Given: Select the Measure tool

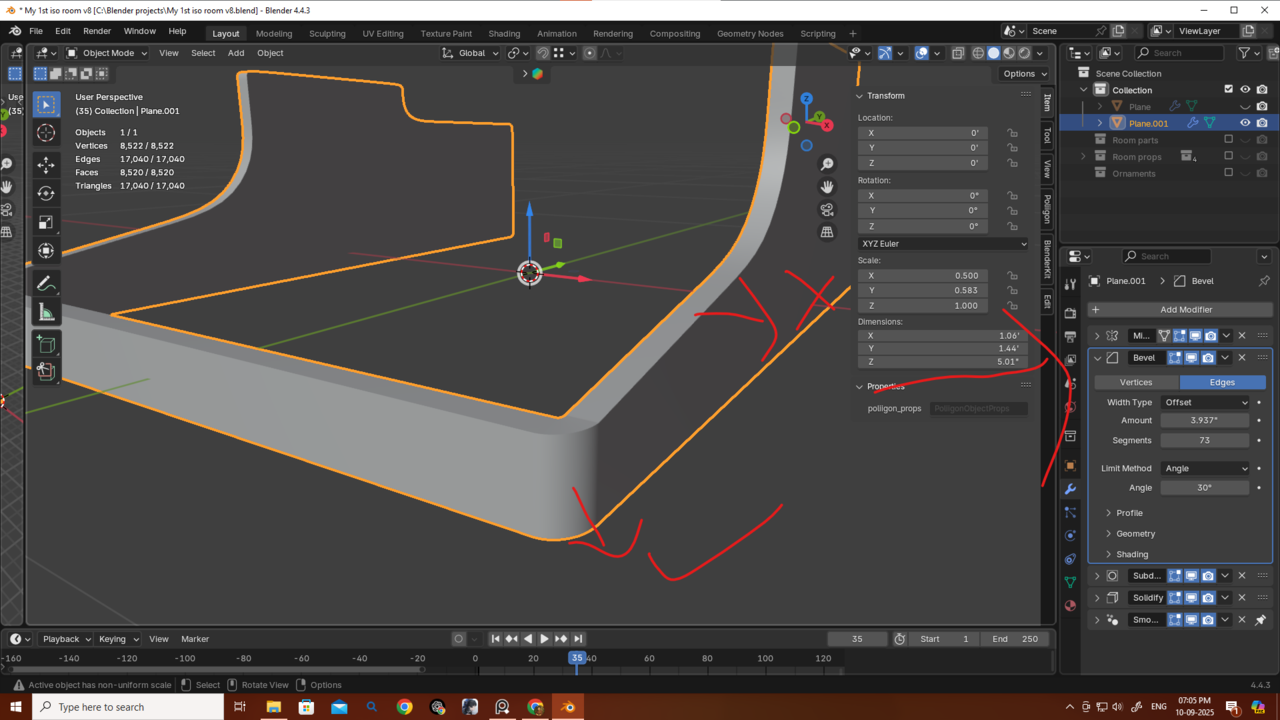Looking at the screenshot, I should point(46,313).
